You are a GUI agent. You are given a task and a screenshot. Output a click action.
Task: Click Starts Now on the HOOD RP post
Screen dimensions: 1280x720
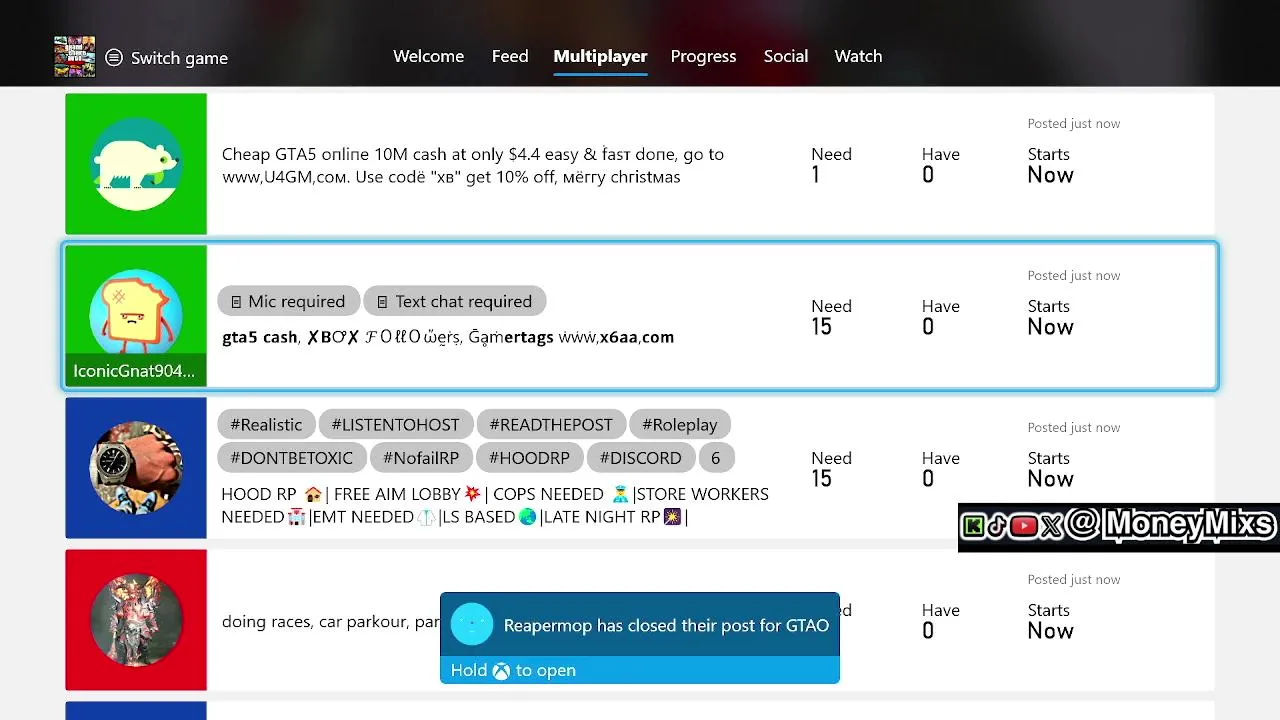pos(1050,468)
